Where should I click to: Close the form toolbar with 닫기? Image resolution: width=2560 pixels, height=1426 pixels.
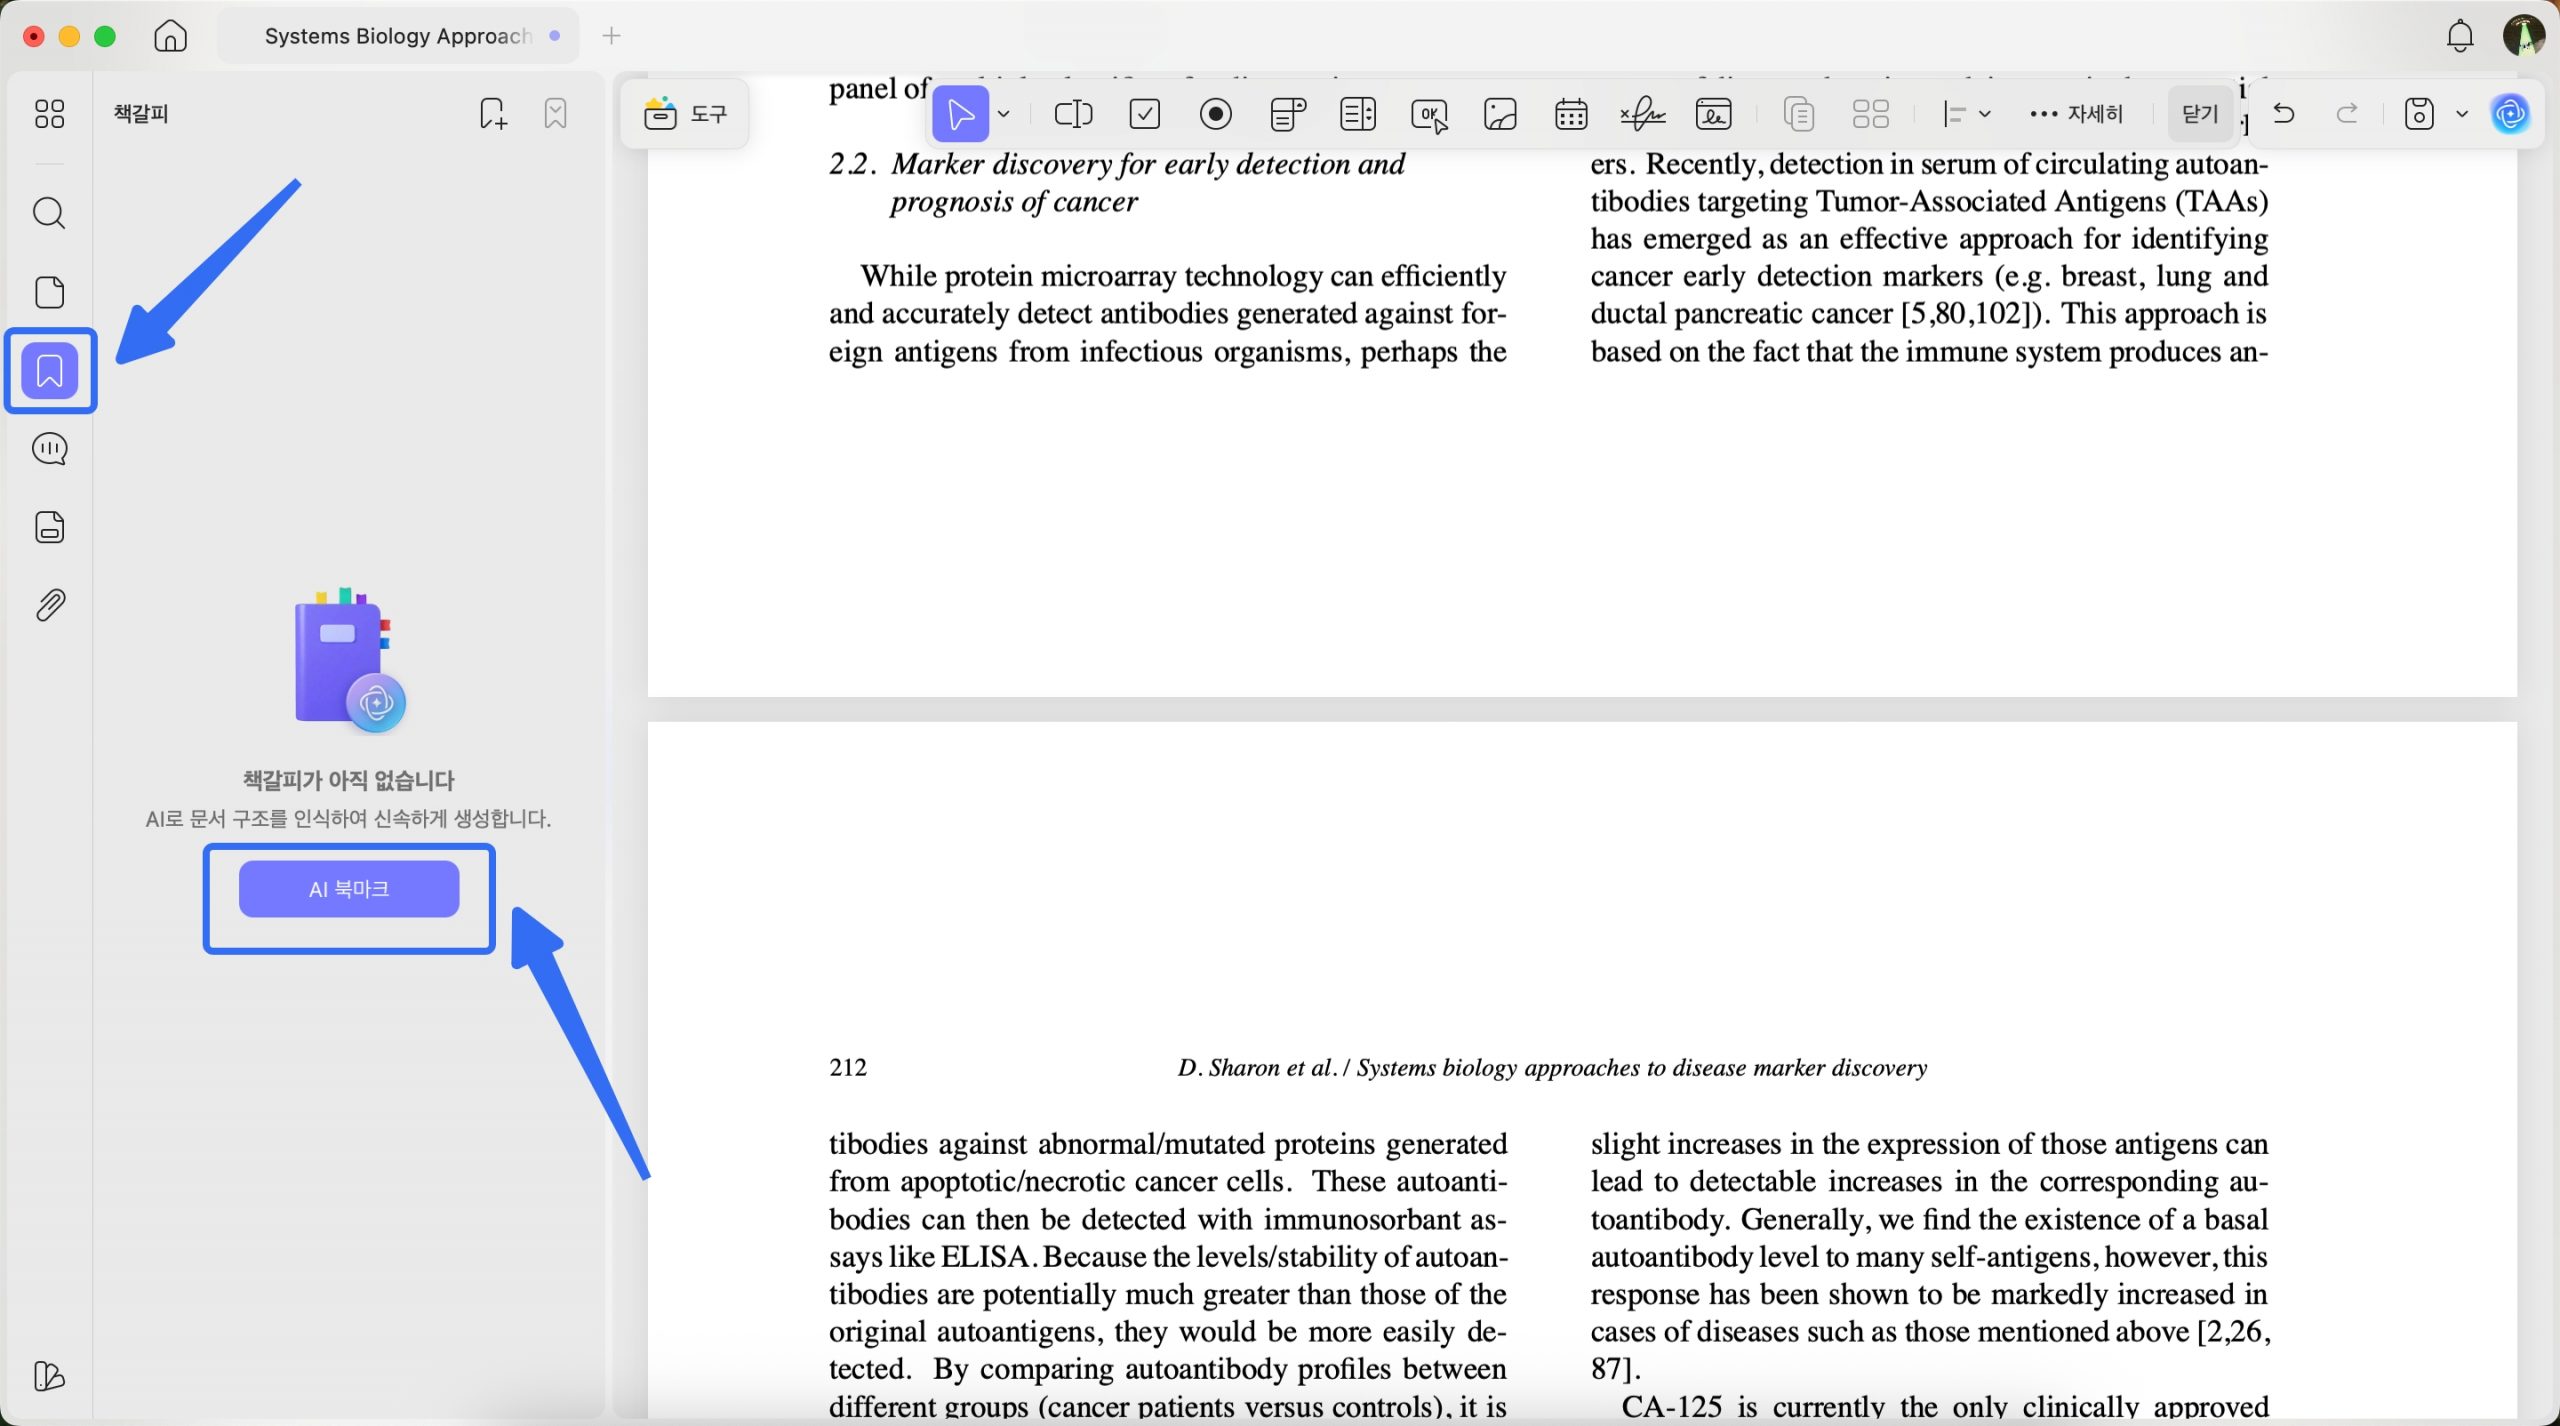[x=2199, y=113]
